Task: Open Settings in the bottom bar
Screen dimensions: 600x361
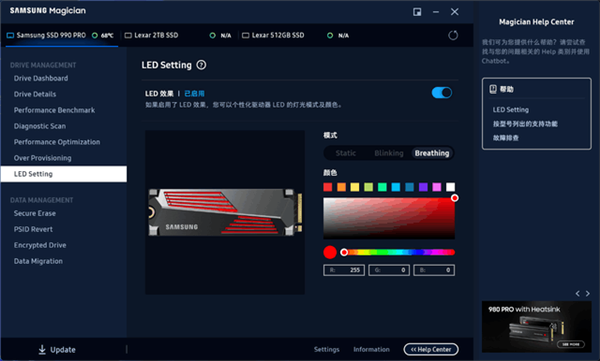Action: pyautogui.click(x=326, y=349)
